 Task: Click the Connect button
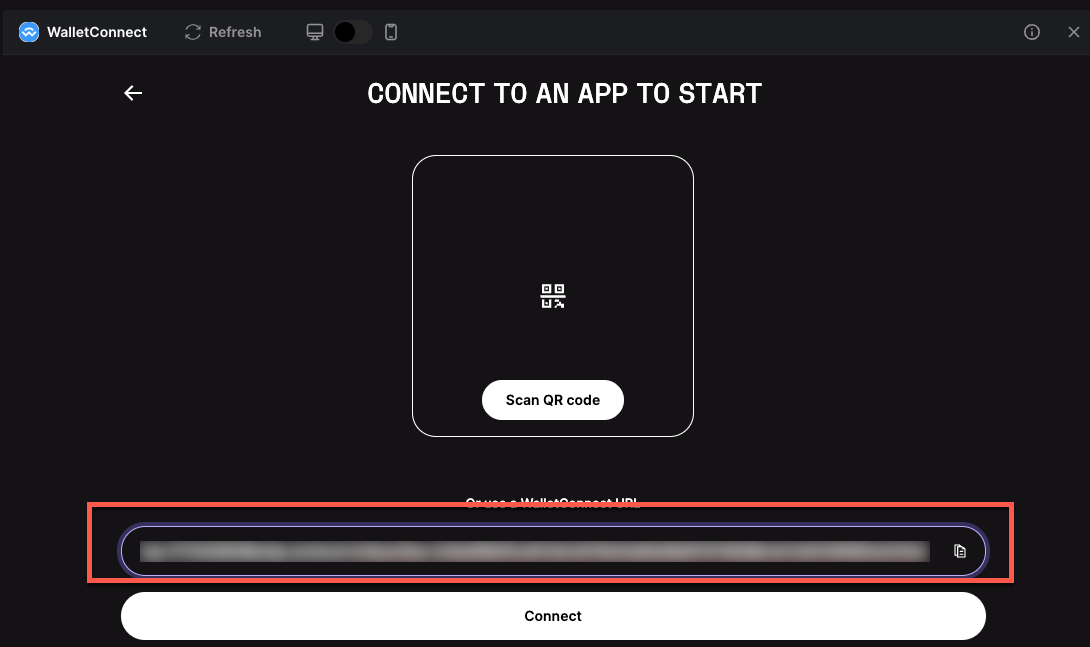pos(553,616)
